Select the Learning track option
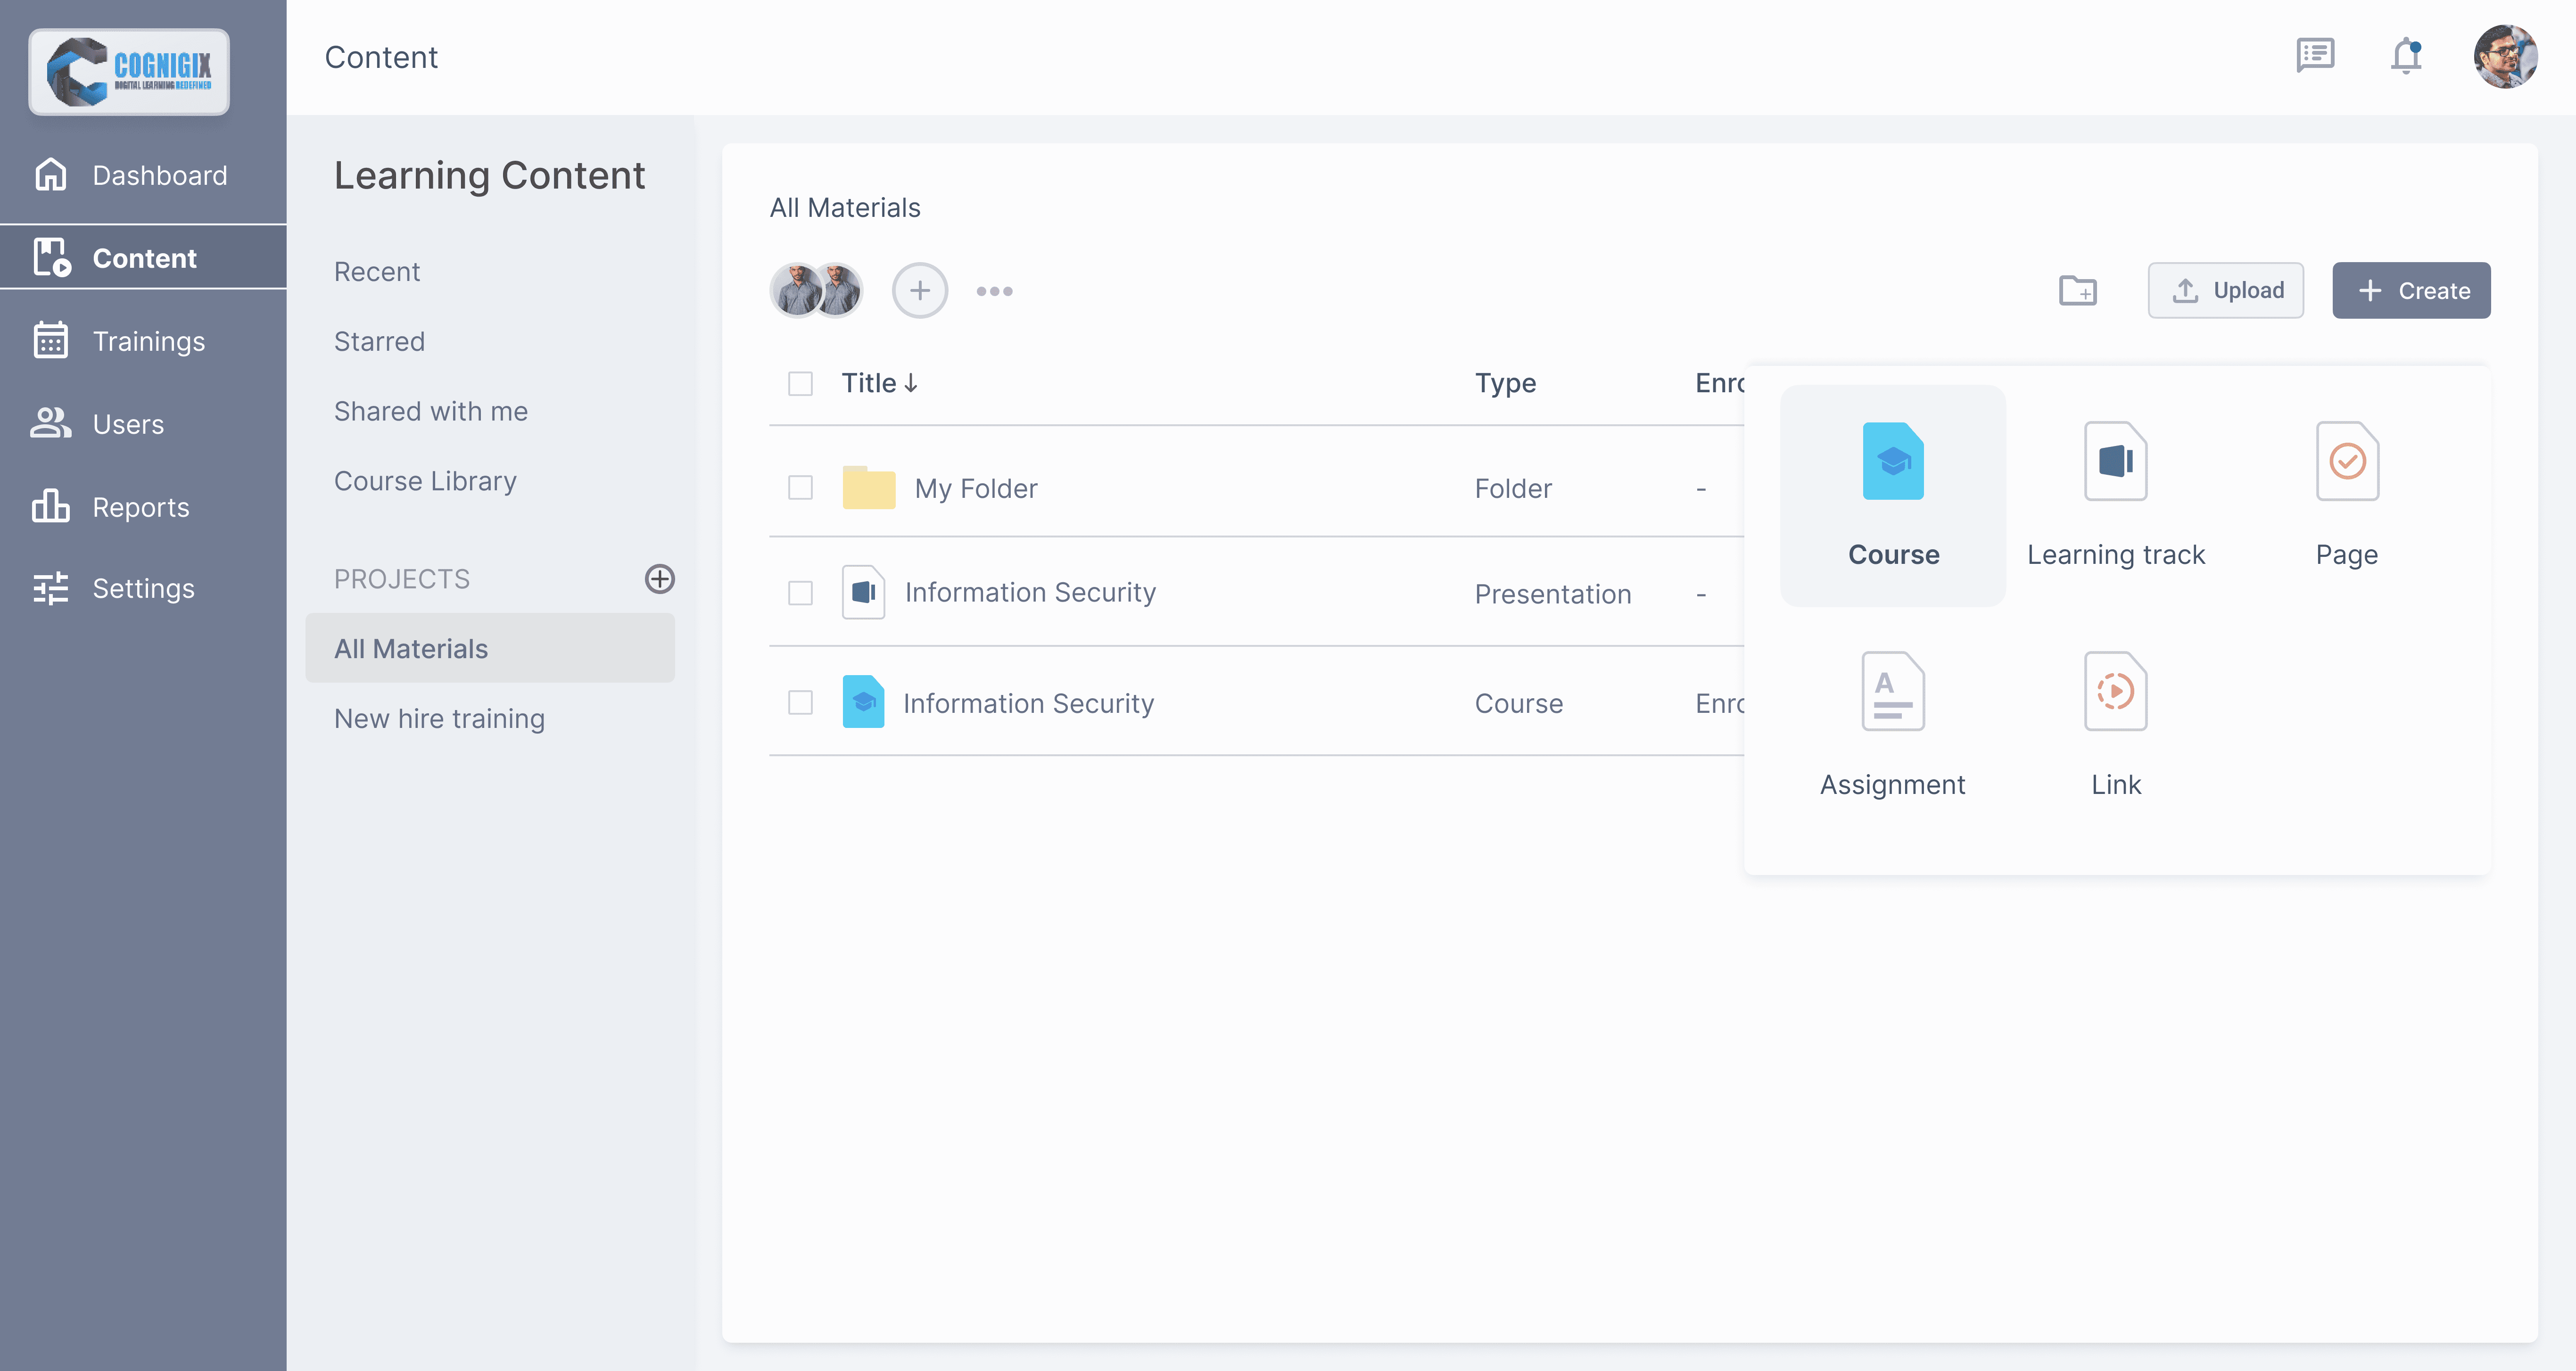Viewport: 2576px width, 1371px height. coord(2115,495)
